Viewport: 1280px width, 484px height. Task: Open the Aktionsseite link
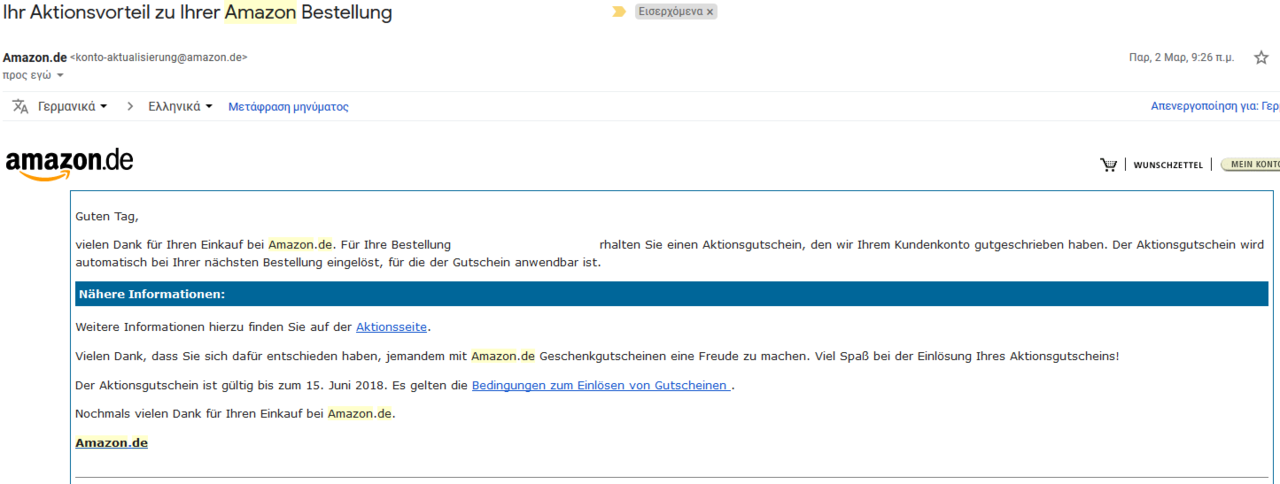pyautogui.click(x=393, y=327)
